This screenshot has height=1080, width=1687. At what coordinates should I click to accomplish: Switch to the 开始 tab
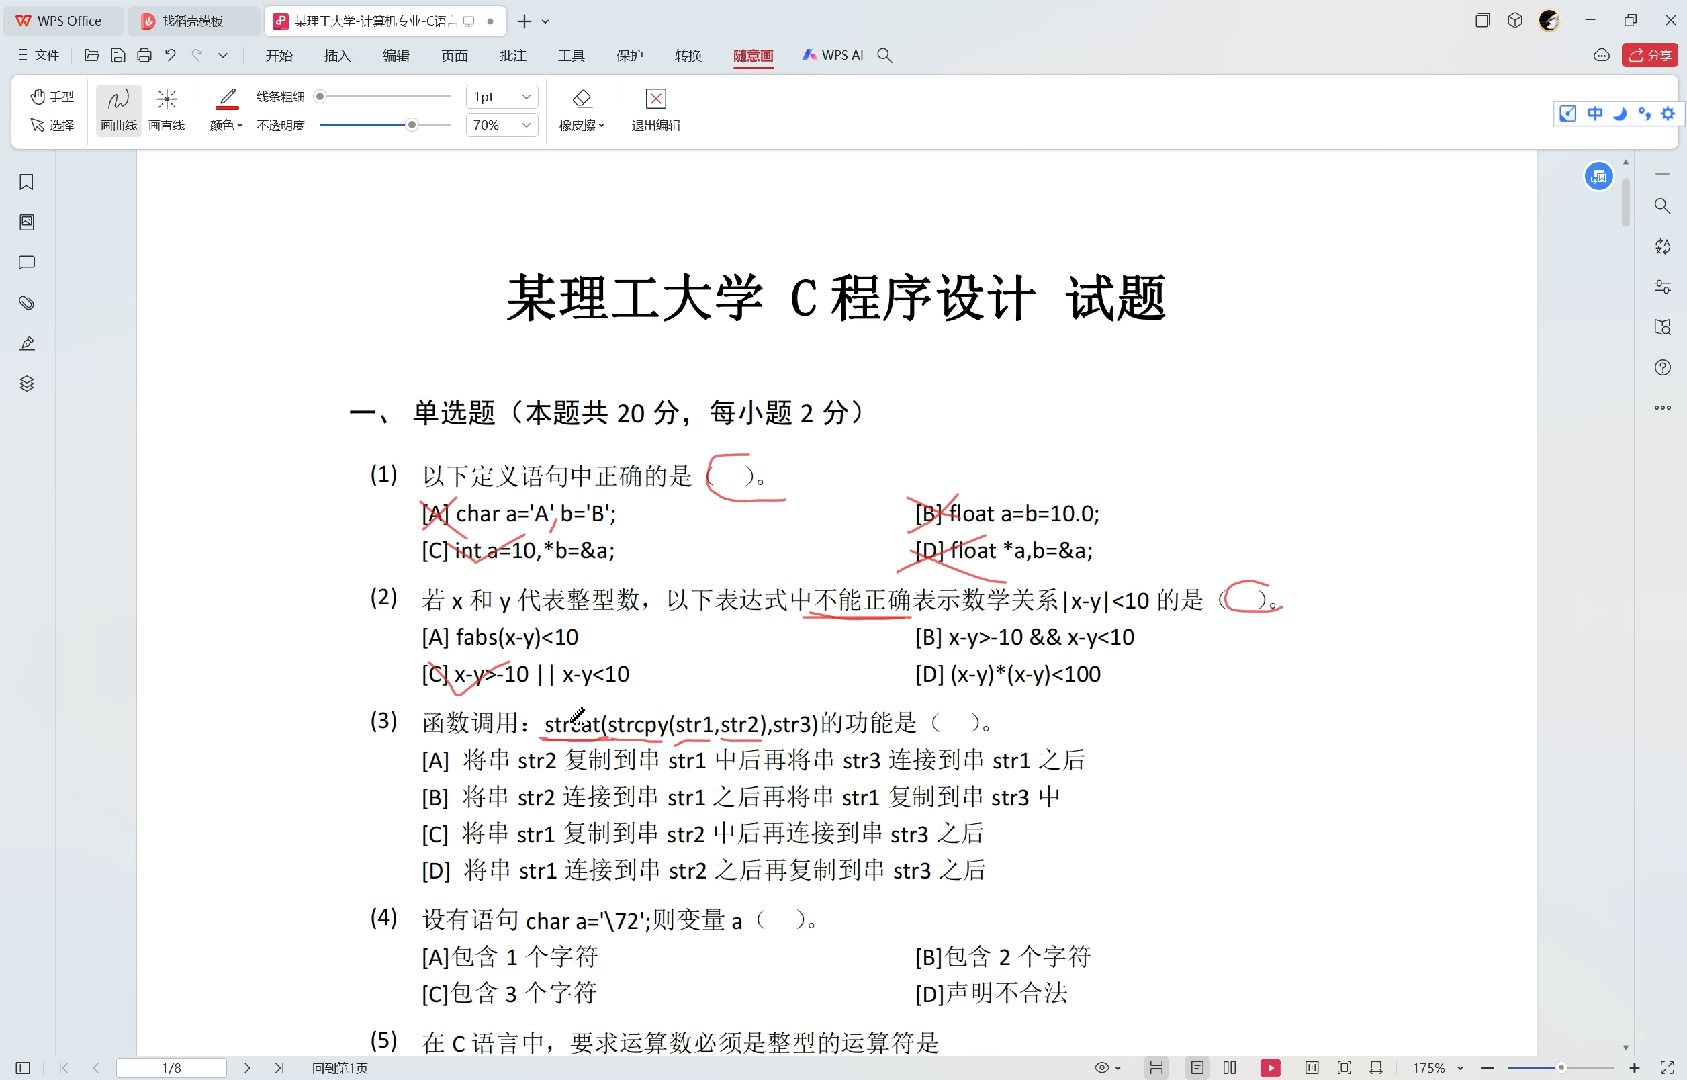279,55
